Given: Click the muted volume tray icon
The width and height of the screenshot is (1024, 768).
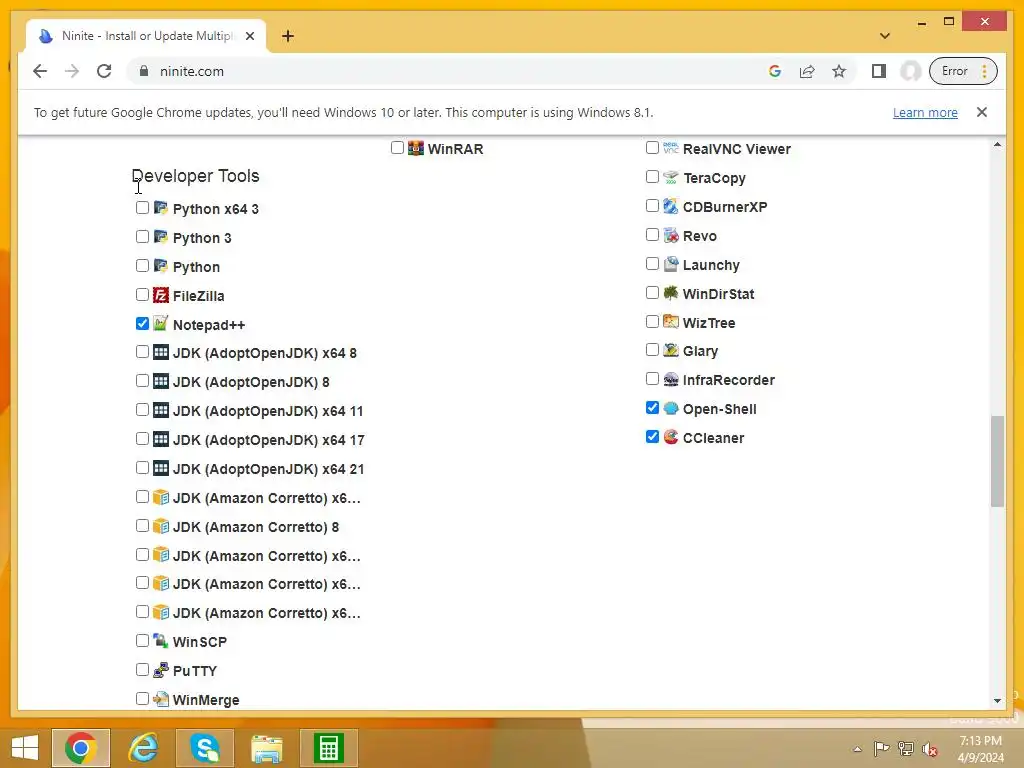Looking at the screenshot, I should point(930,749).
